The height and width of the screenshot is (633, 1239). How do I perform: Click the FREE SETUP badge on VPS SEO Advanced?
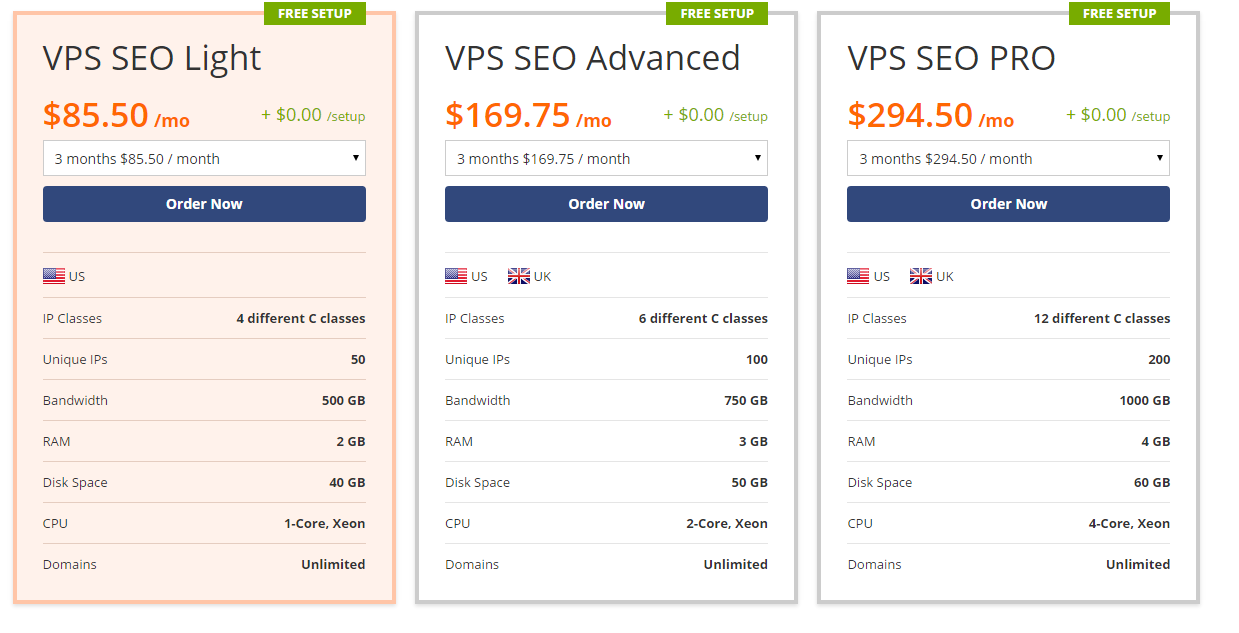pyautogui.click(x=717, y=14)
